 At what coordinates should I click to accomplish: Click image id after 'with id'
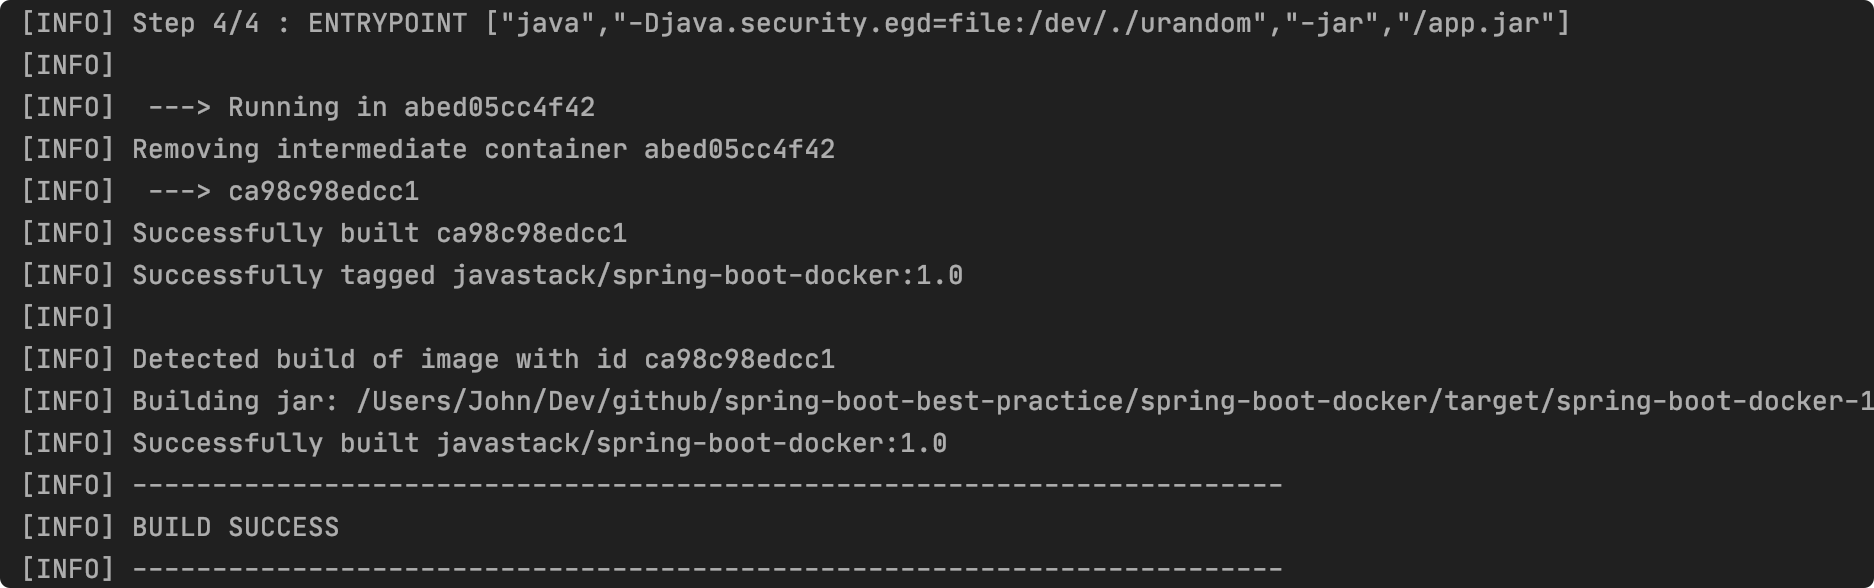pyautogui.click(x=739, y=359)
